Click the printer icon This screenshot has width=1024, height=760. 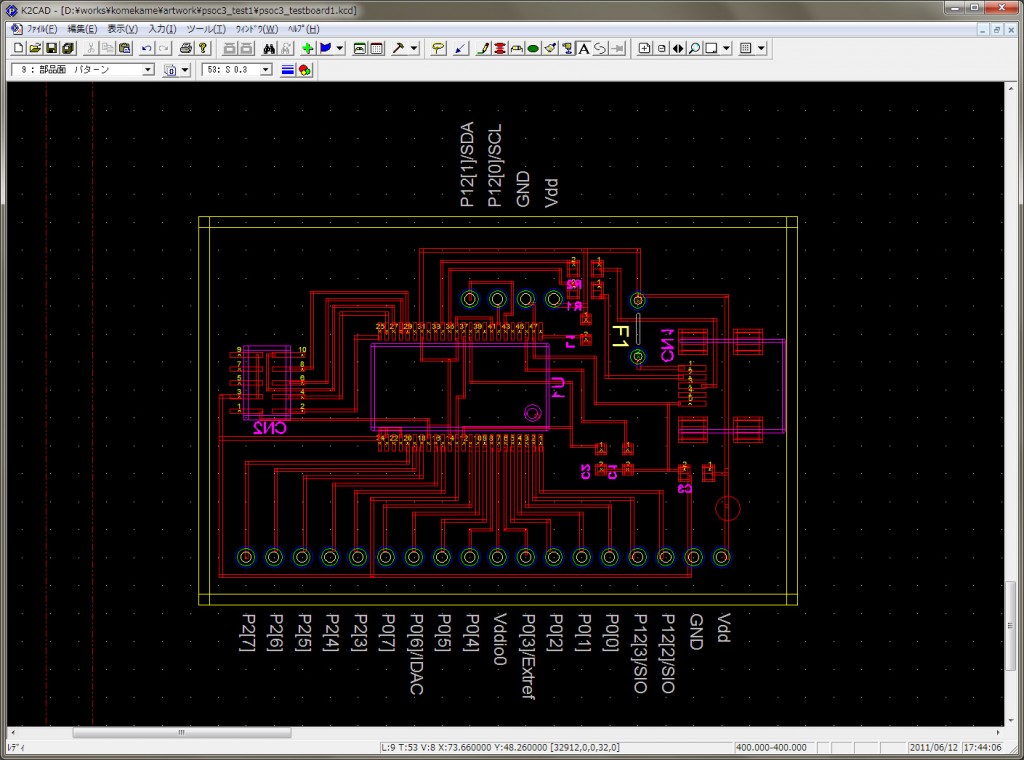(x=185, y=48)
